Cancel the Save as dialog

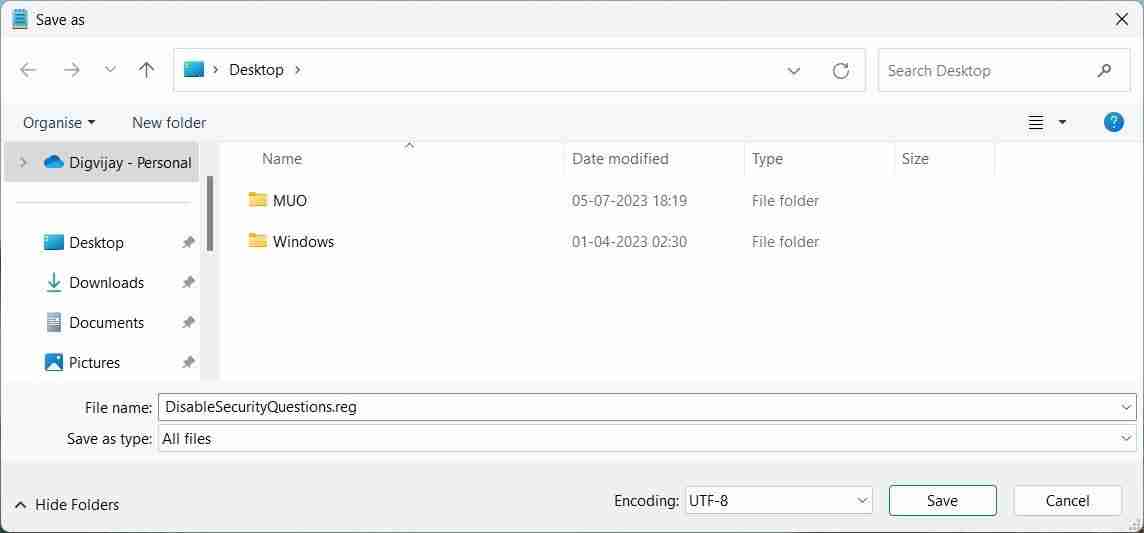click(1067, 500)
